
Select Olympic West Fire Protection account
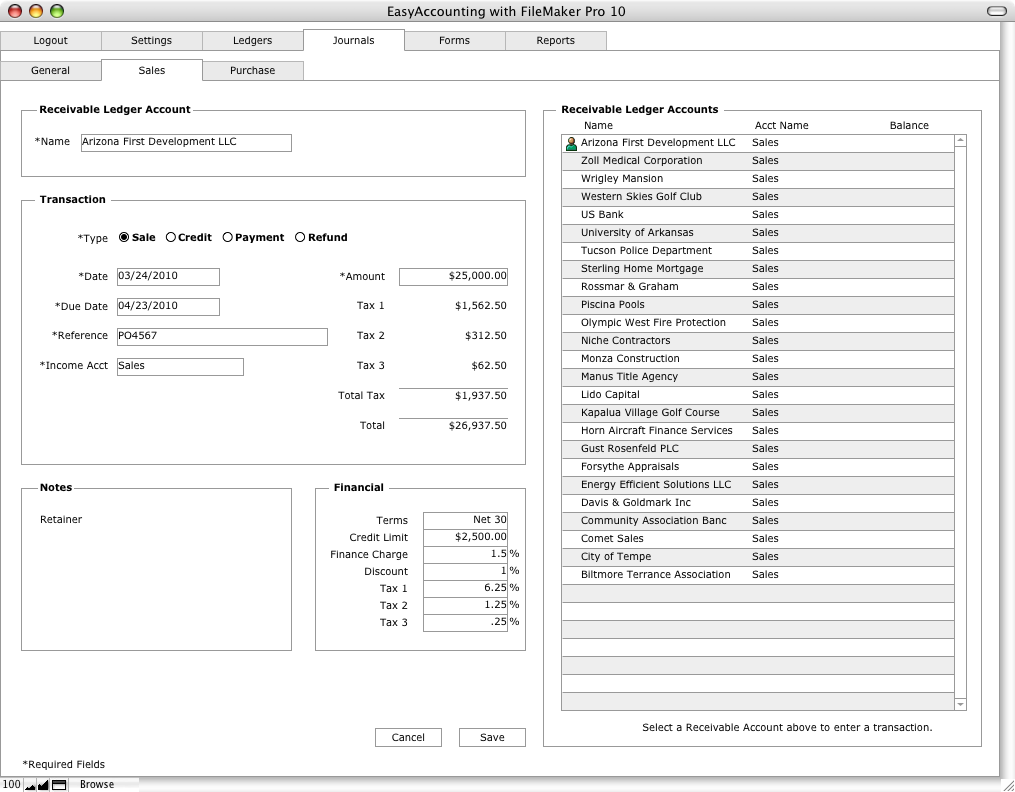[758, 323]
